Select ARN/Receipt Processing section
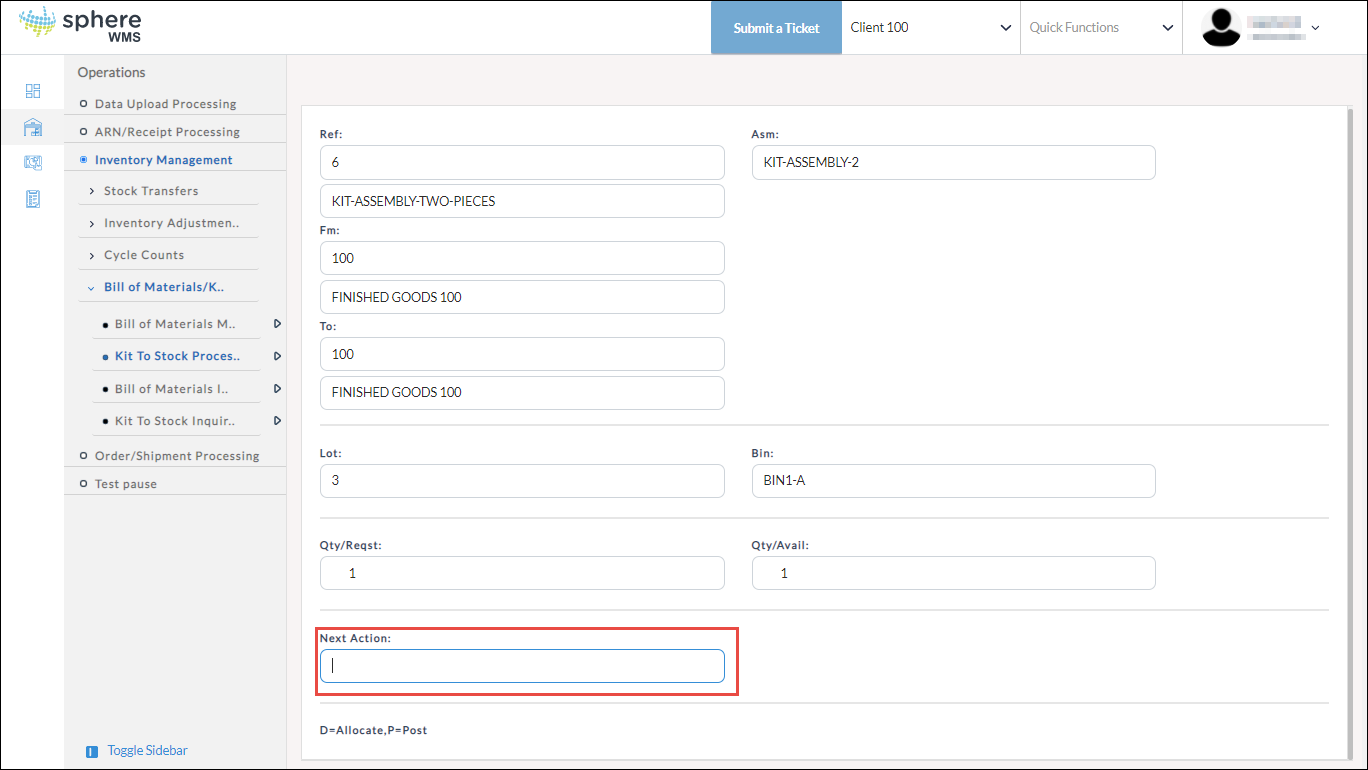The image size is (1368, 770). (x=167, y=132)
